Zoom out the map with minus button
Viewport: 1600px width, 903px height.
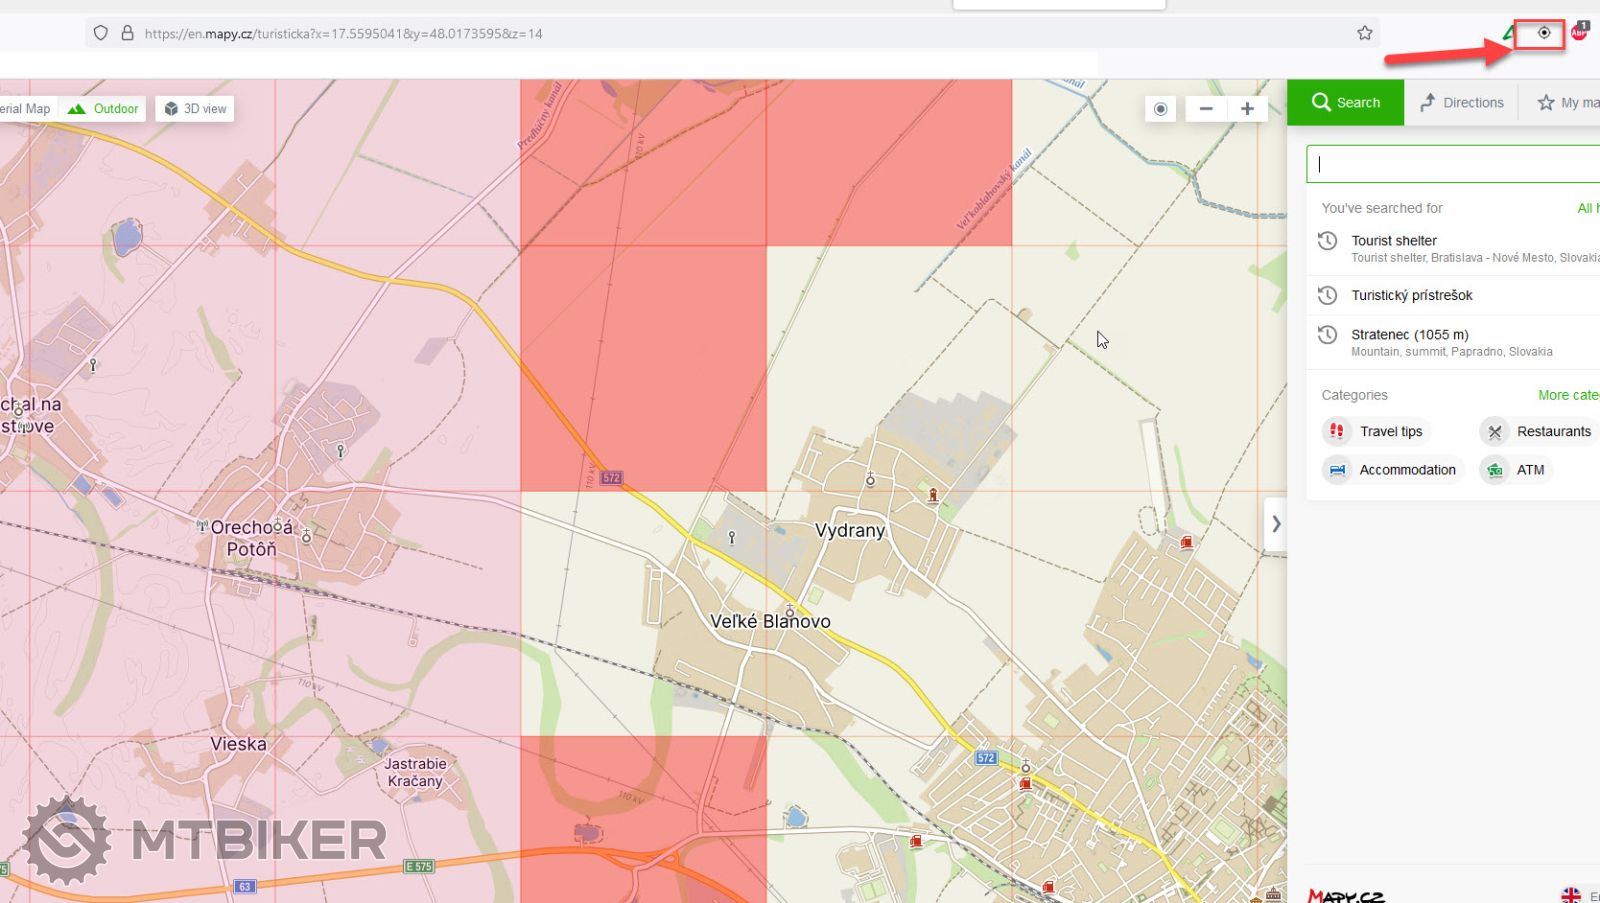[1206, 109]
